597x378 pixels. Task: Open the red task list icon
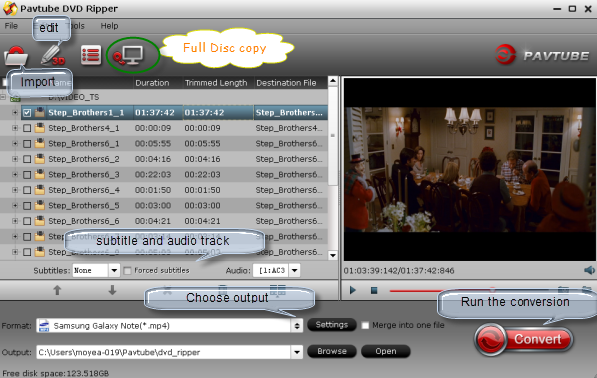click(91, 55)
